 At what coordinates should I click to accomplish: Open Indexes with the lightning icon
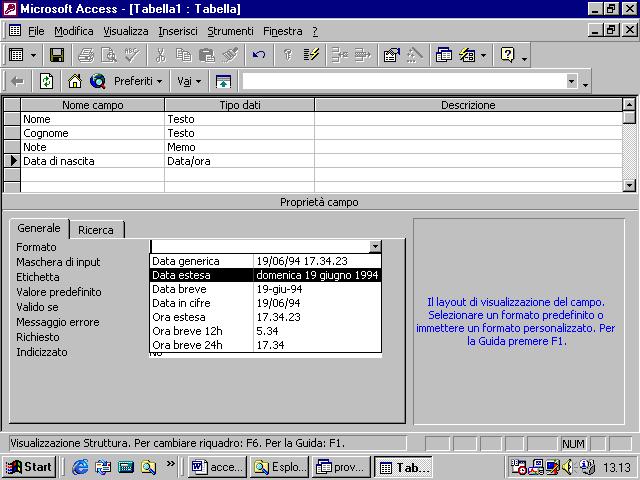point(311,55)
